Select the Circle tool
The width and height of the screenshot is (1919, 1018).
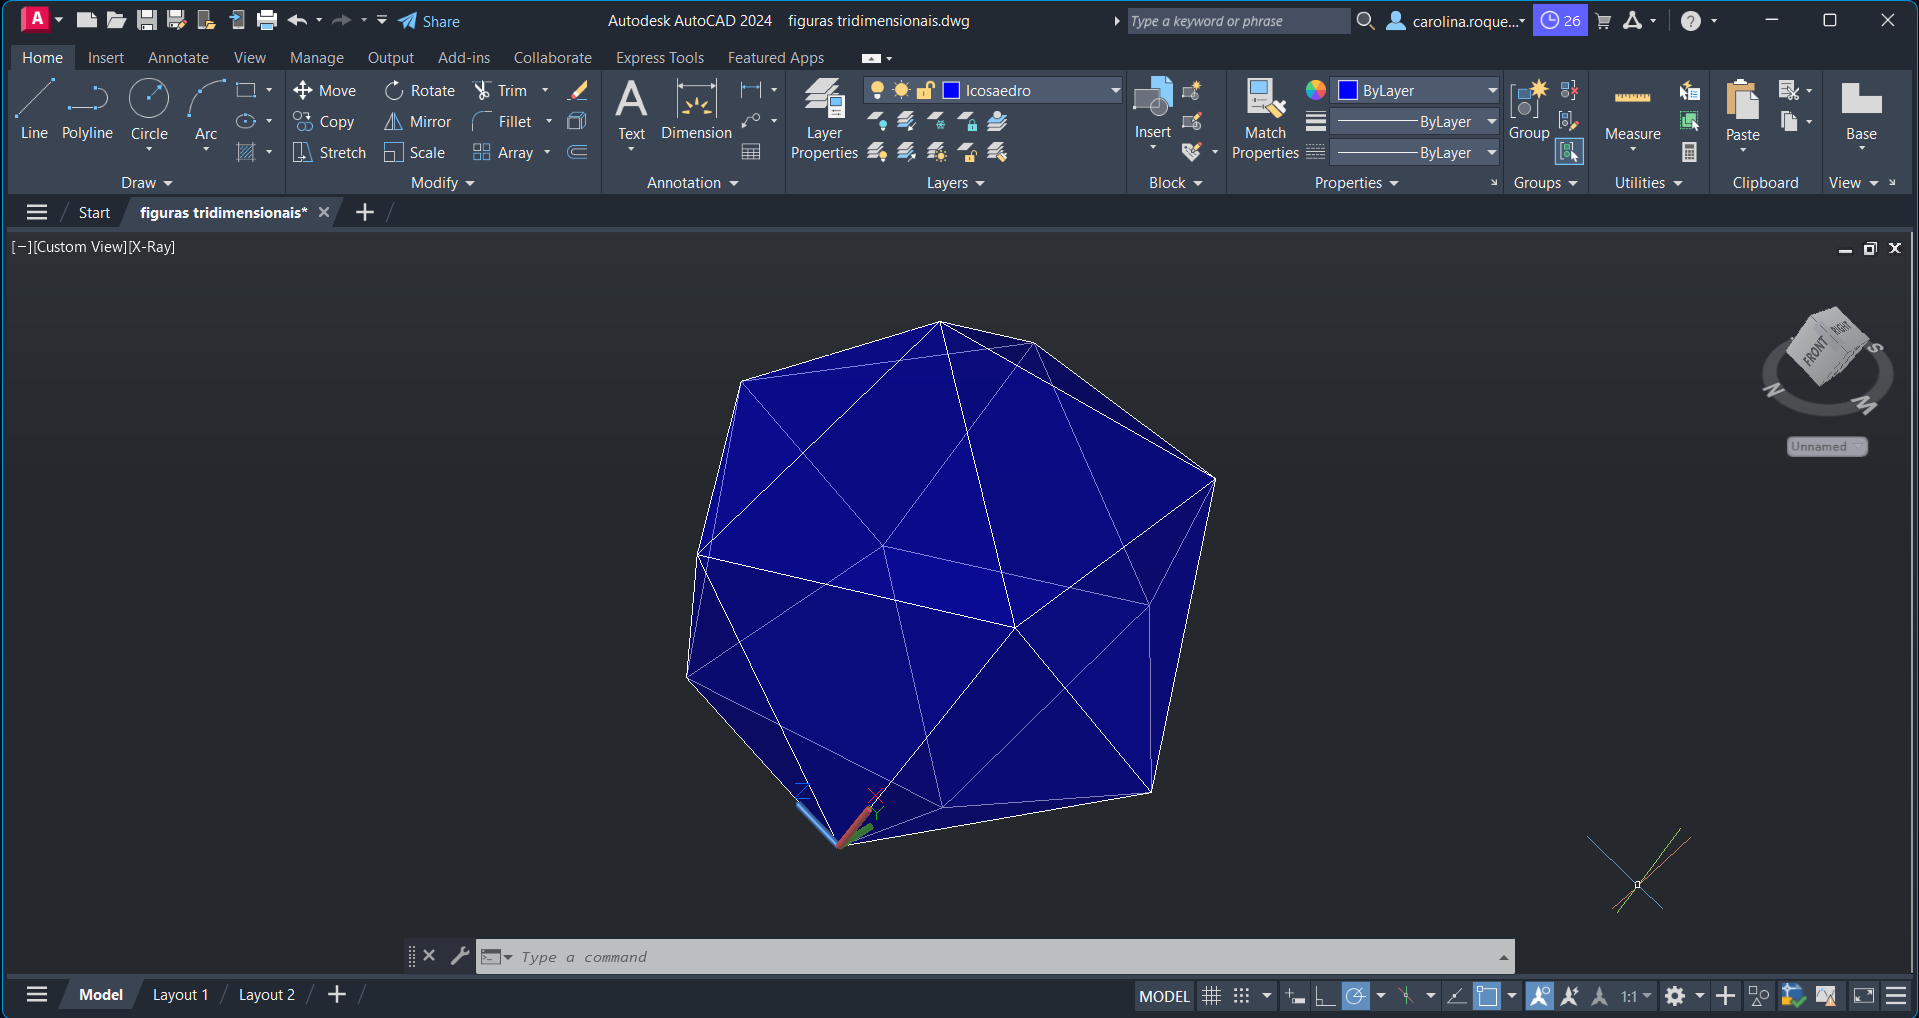coord(149,110)
